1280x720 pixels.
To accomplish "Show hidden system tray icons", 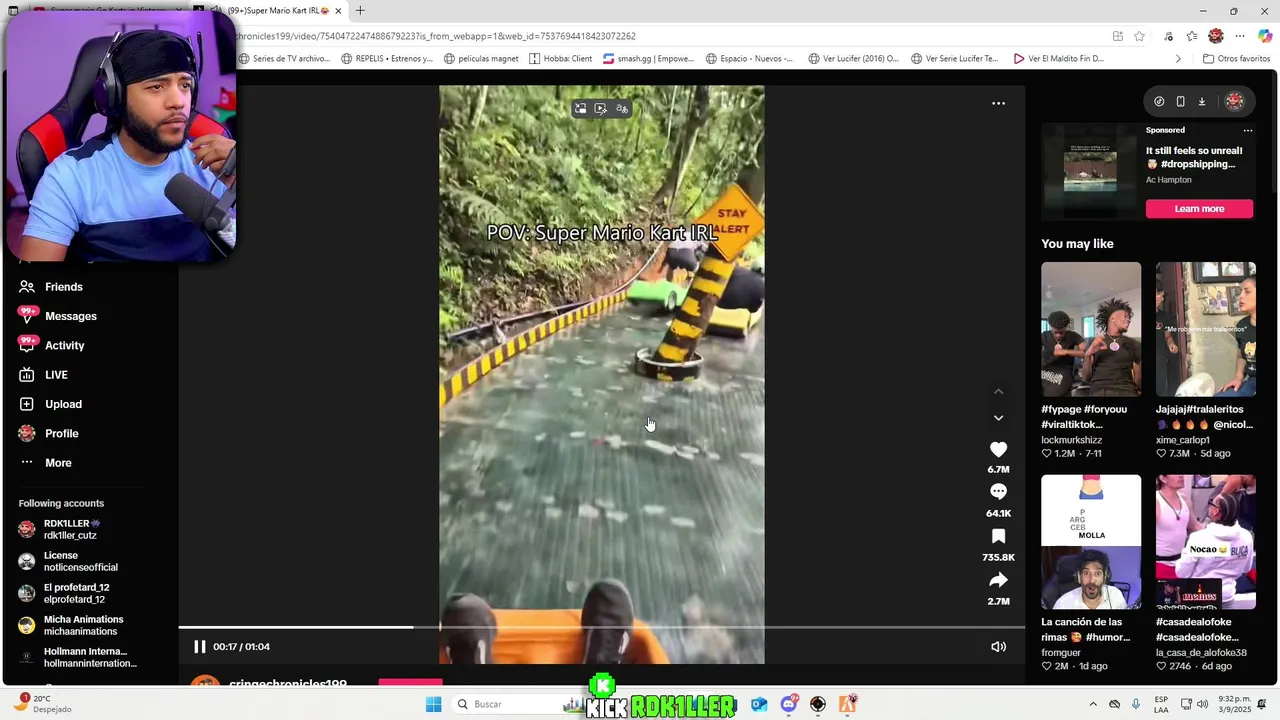I will [1092, 704].
